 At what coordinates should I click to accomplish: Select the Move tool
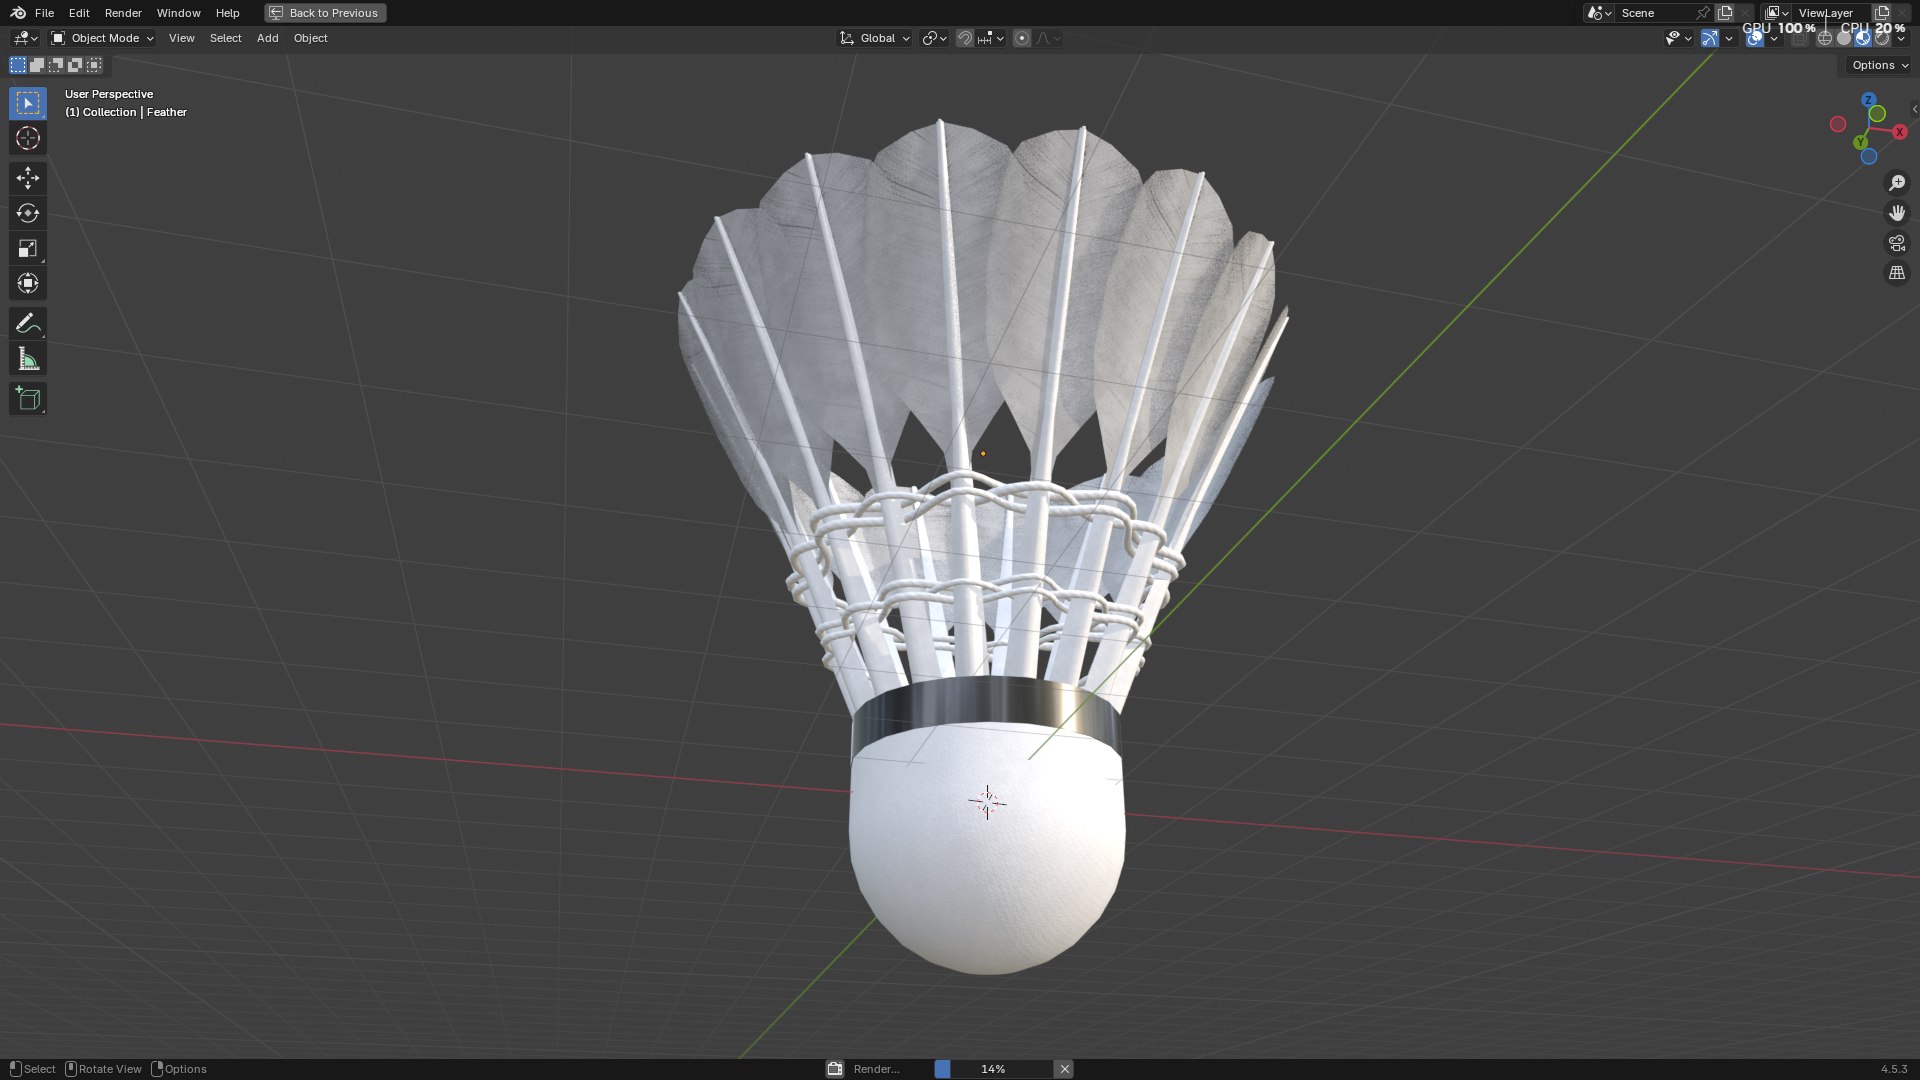[x=28, y=178]
